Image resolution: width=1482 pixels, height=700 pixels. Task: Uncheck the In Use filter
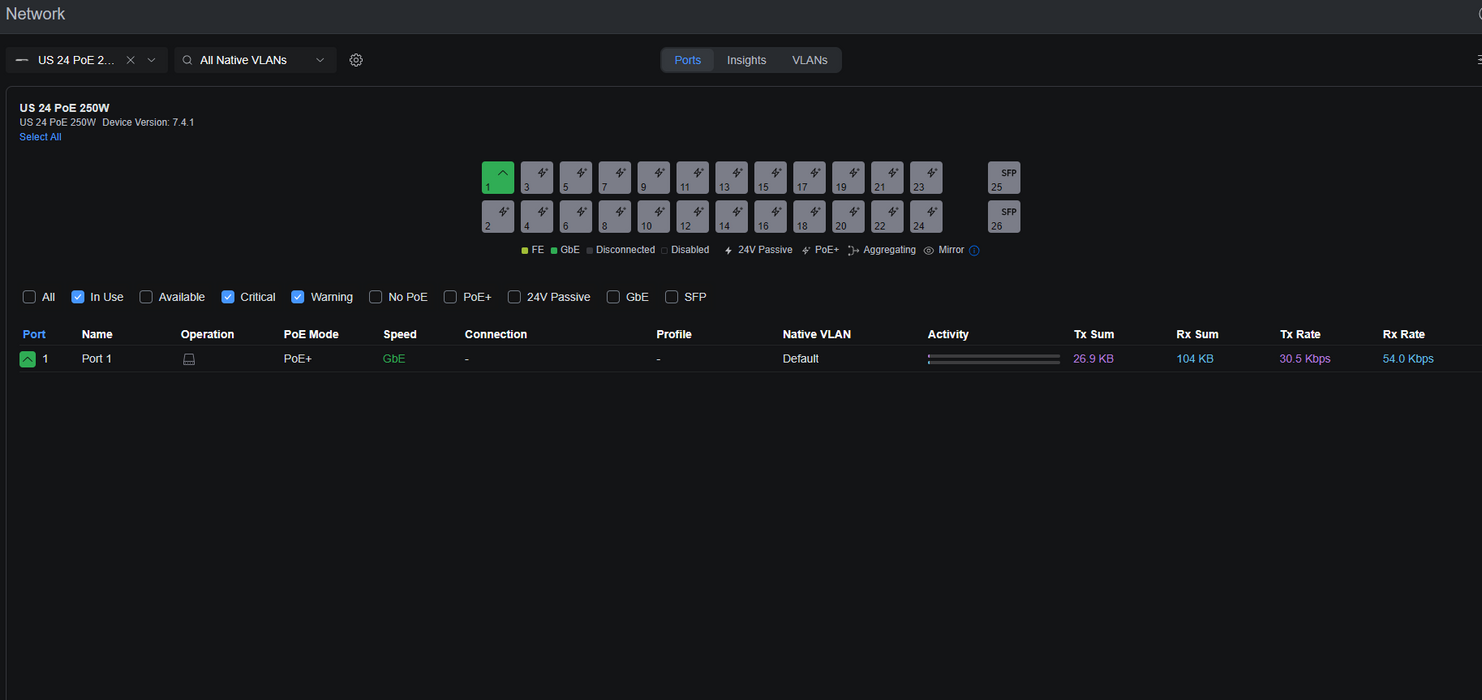click(78, 297)
